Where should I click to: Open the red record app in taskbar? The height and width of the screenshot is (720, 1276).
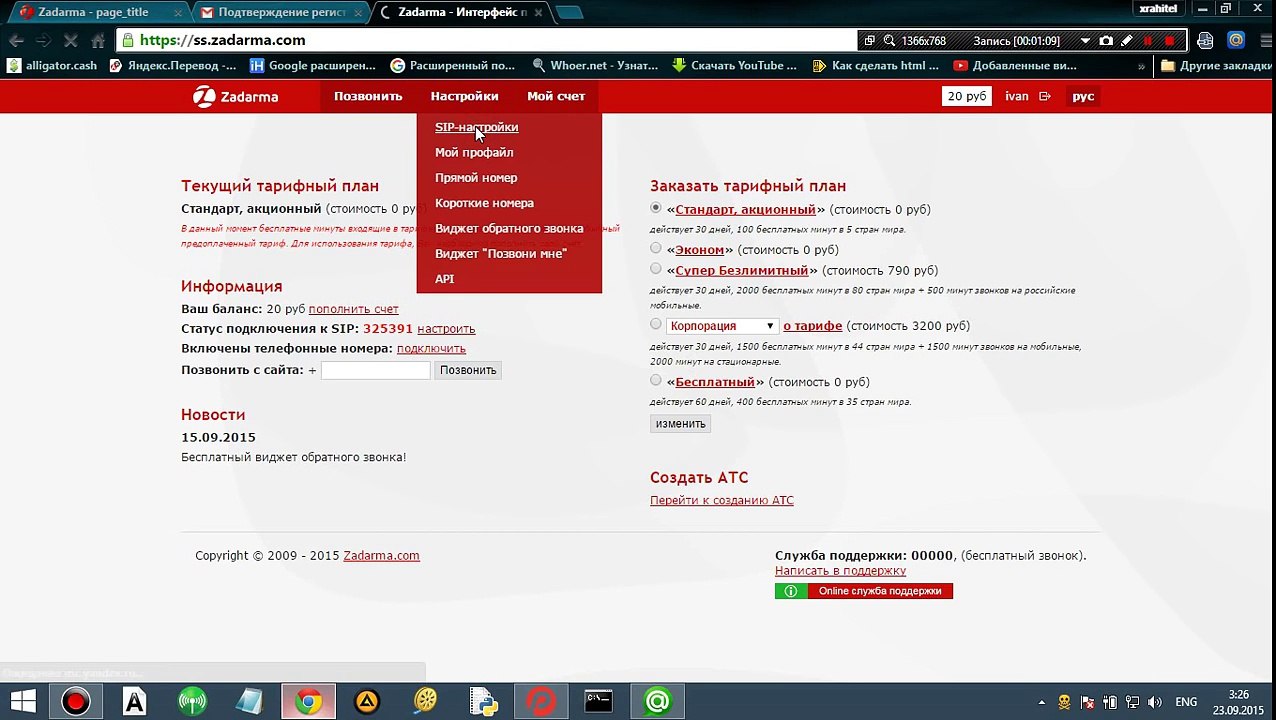75,702
